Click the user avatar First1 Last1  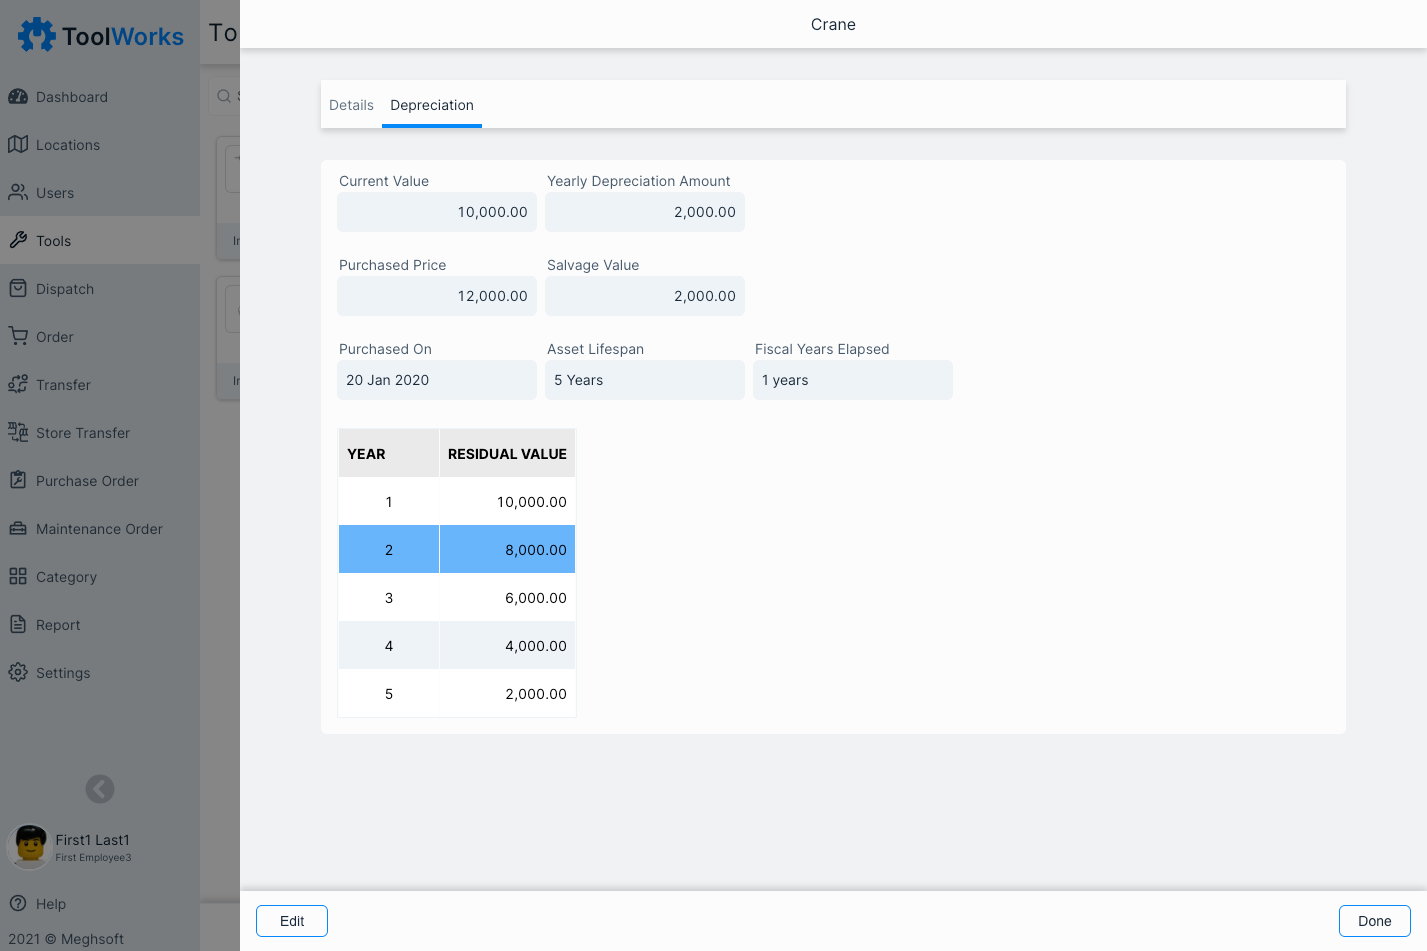30,846
